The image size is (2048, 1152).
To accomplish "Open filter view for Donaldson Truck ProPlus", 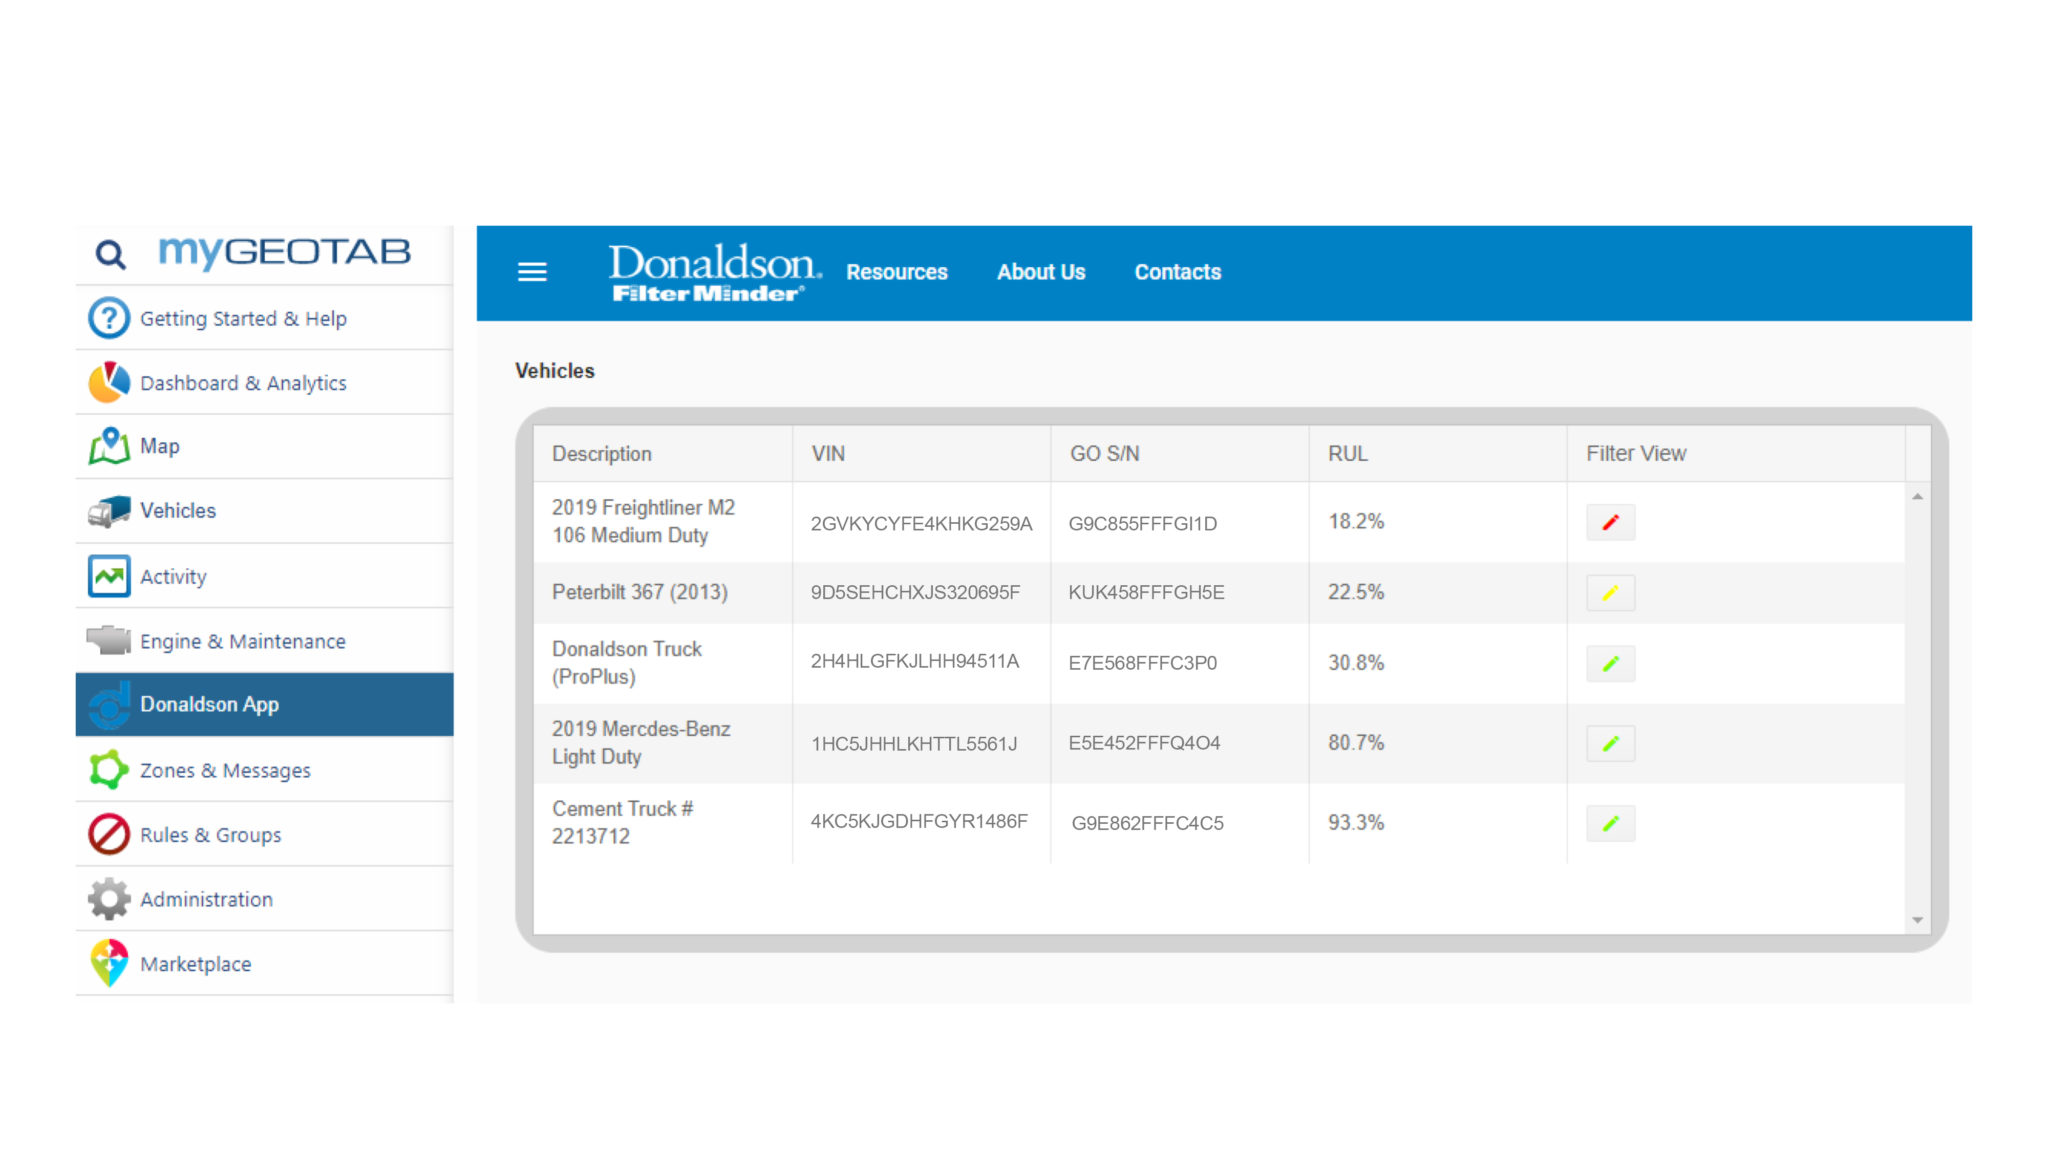I will (1610, 664).
